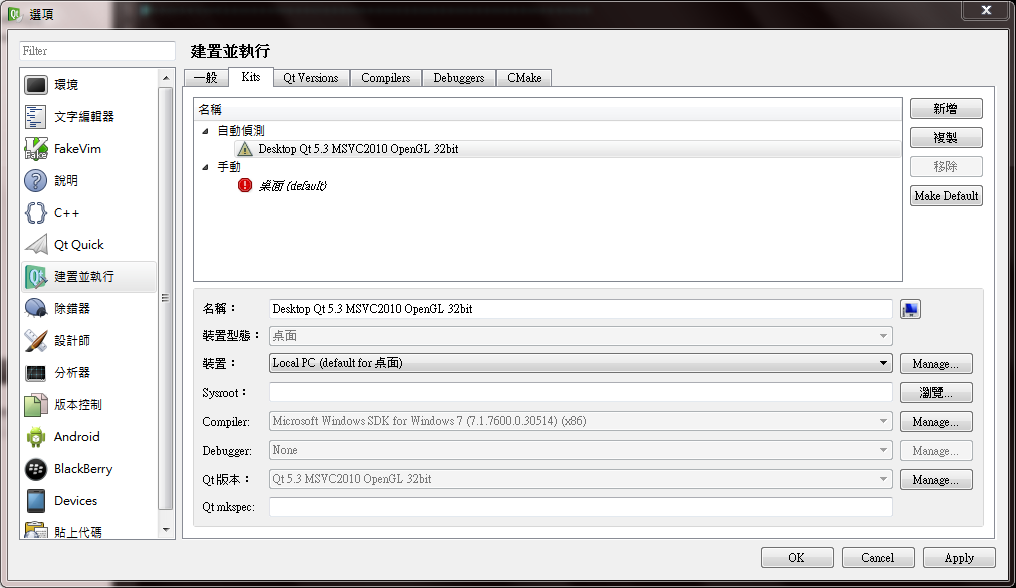Screen dimensions: 1016x588
Task: Switch to the CMake tab
Action: [x=524, y=78]
